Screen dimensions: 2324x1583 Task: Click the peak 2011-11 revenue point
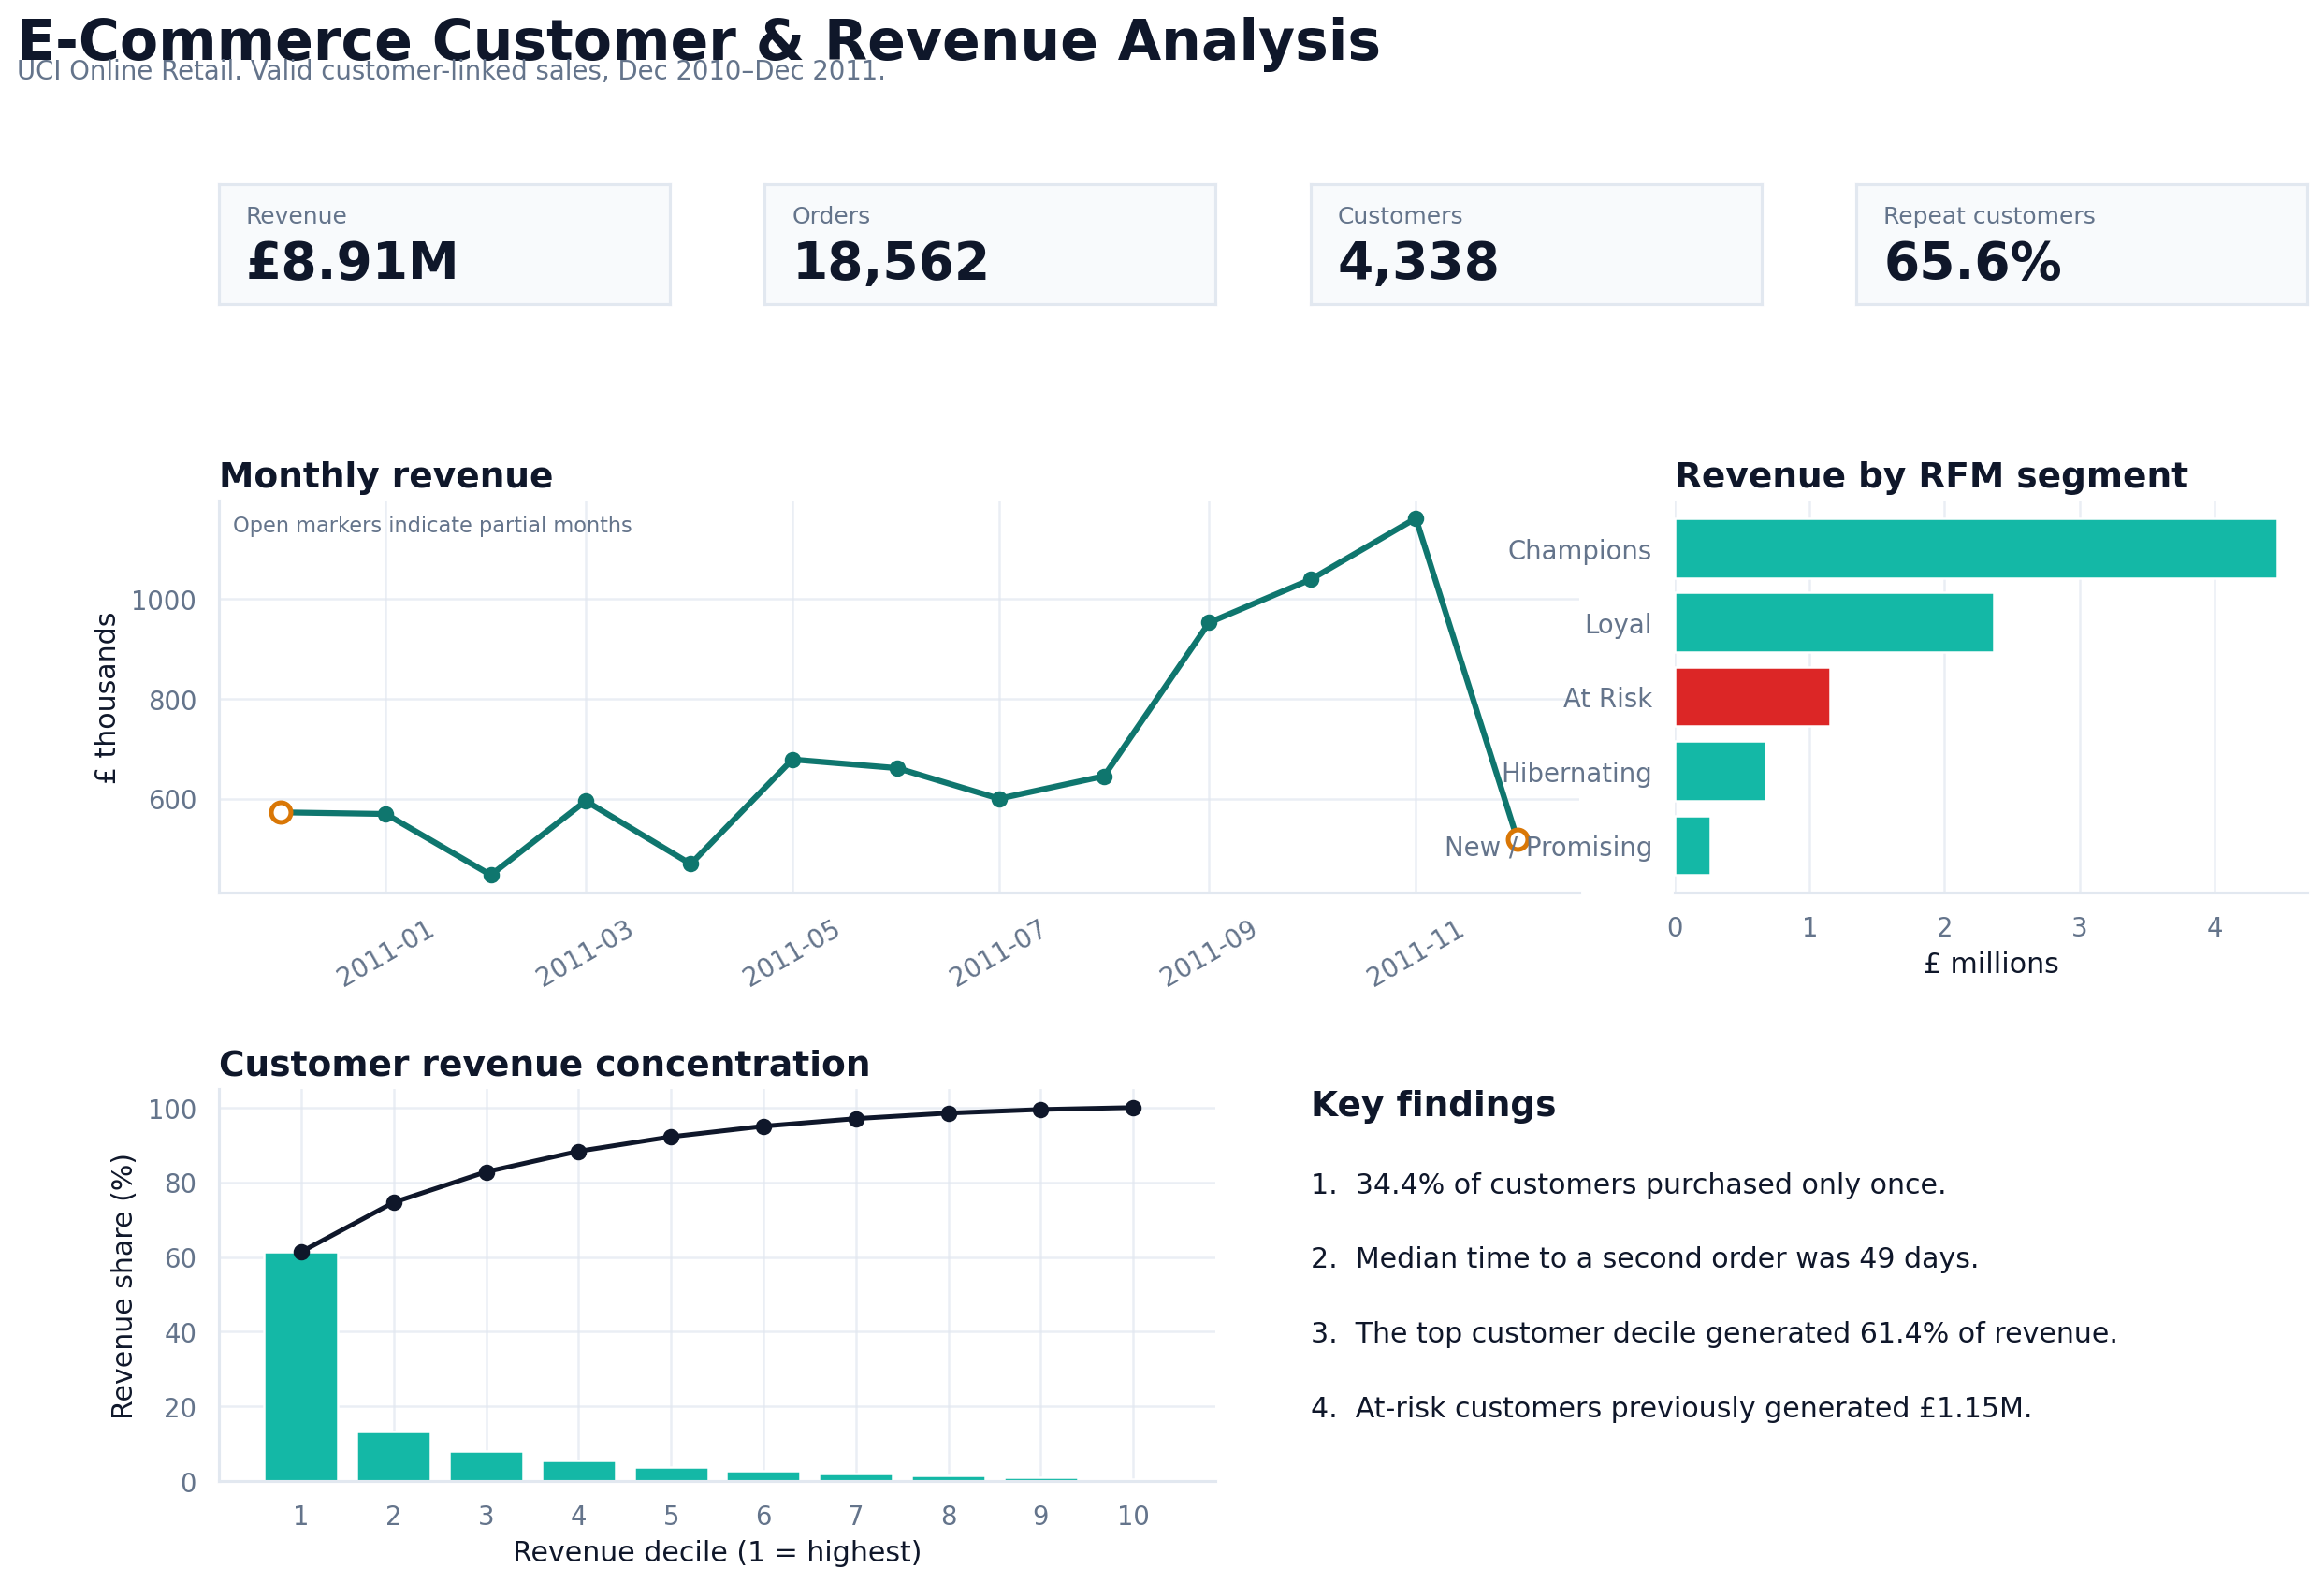click(1416, 519)
